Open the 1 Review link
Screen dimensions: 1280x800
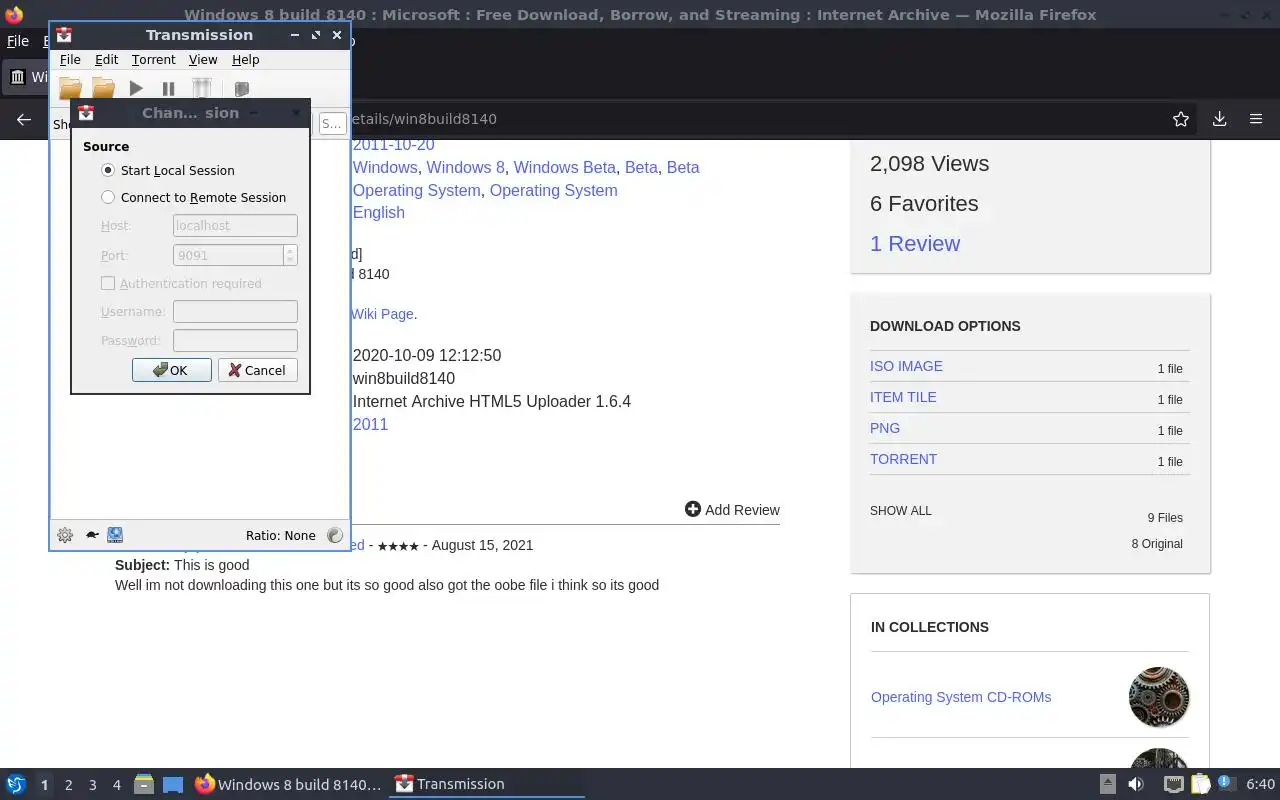tap(915, 243)
